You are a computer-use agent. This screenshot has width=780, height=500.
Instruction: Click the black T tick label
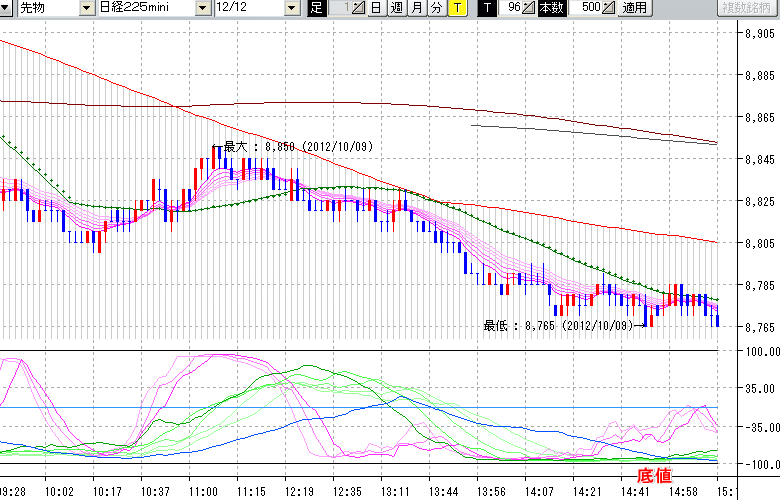pyautogui.click(x=486, y=8)
